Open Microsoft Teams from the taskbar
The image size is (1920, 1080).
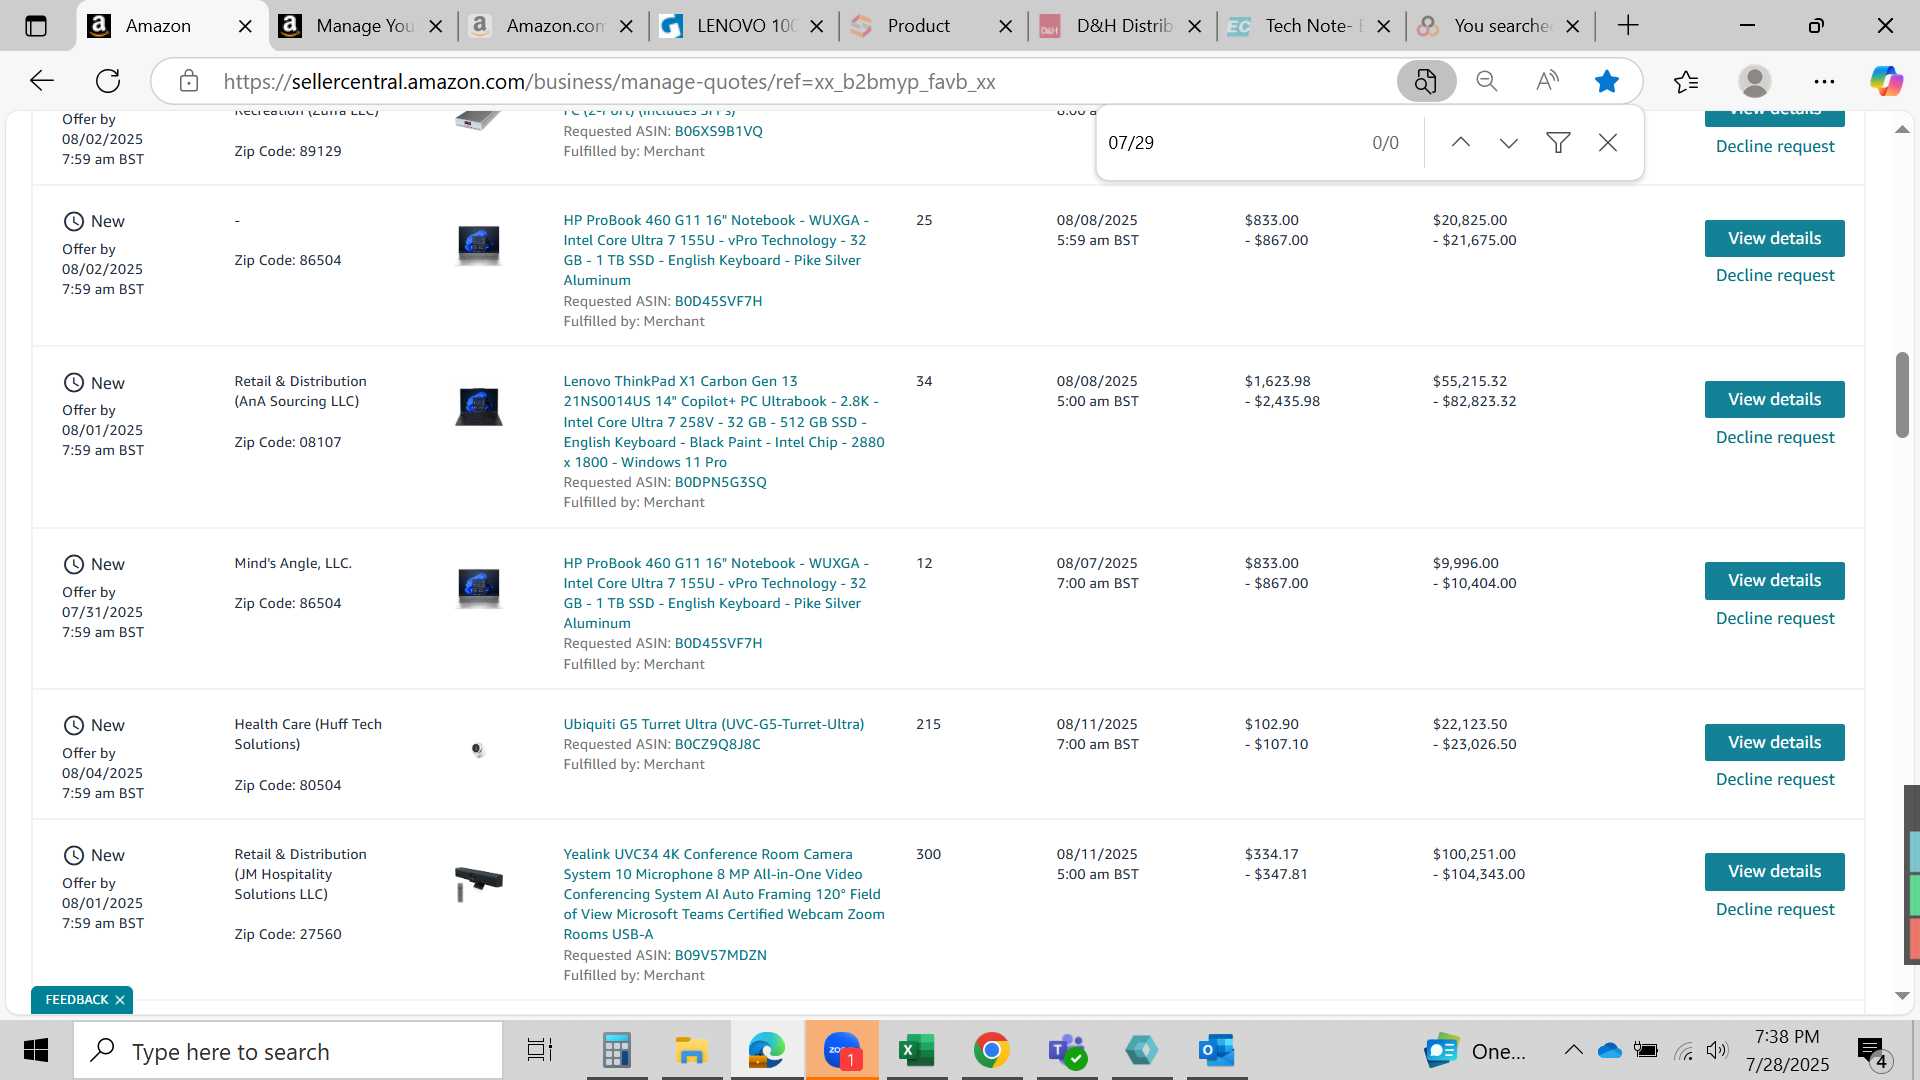click(x=1066, y=1050)
